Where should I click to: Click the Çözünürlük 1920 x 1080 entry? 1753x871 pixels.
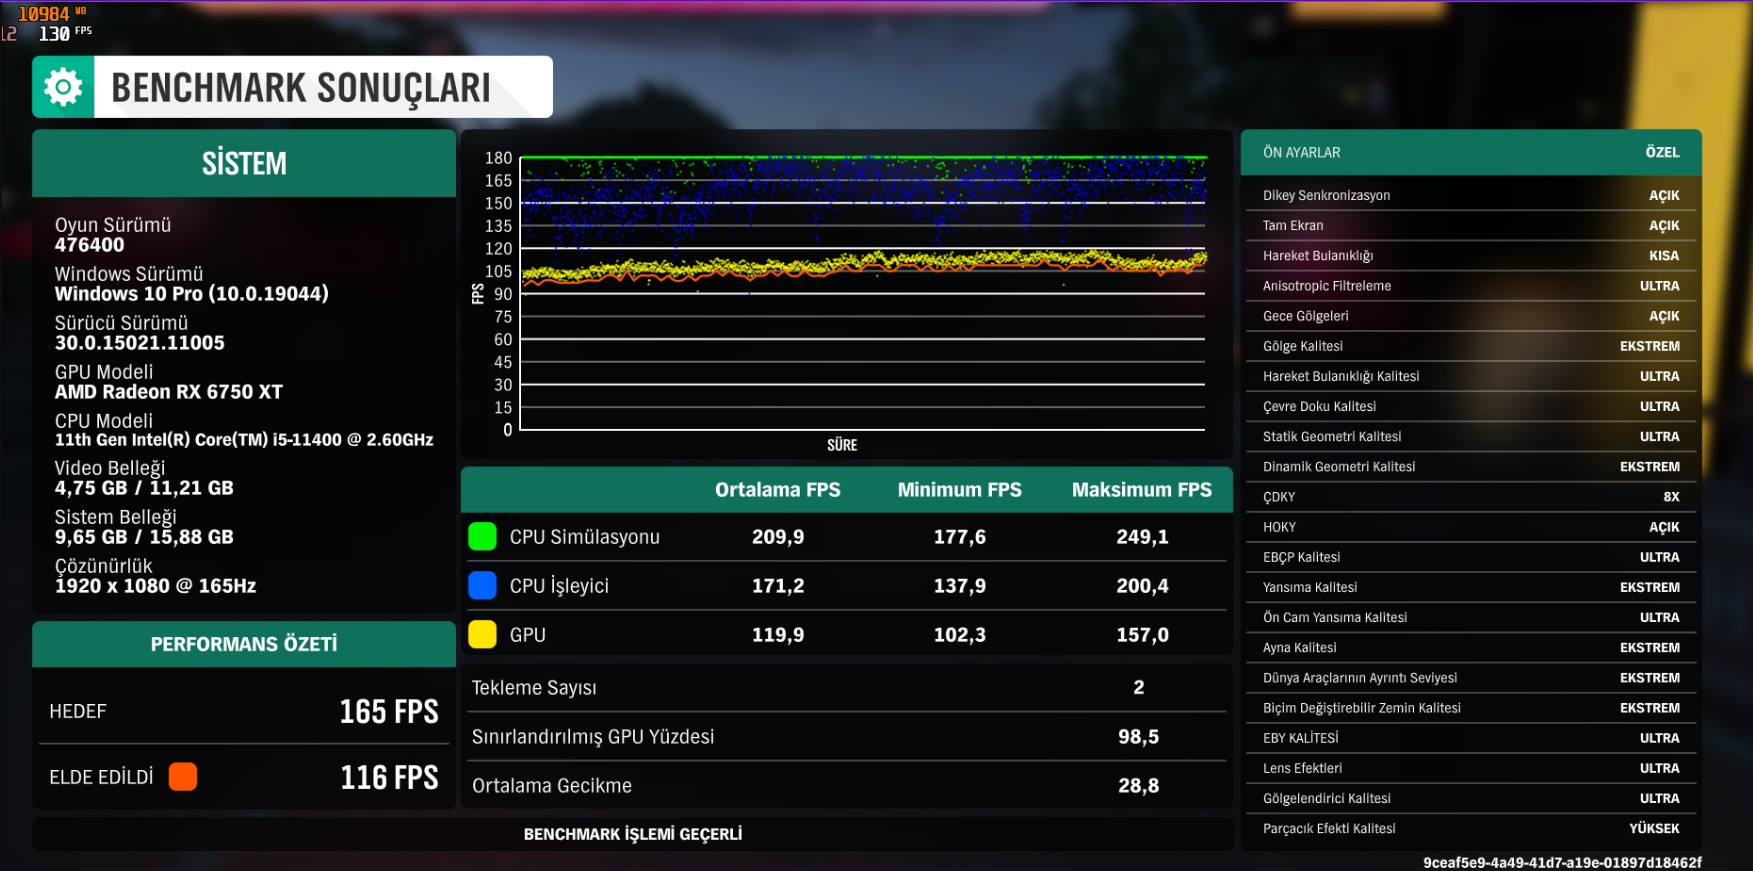(x=155, y=576)
